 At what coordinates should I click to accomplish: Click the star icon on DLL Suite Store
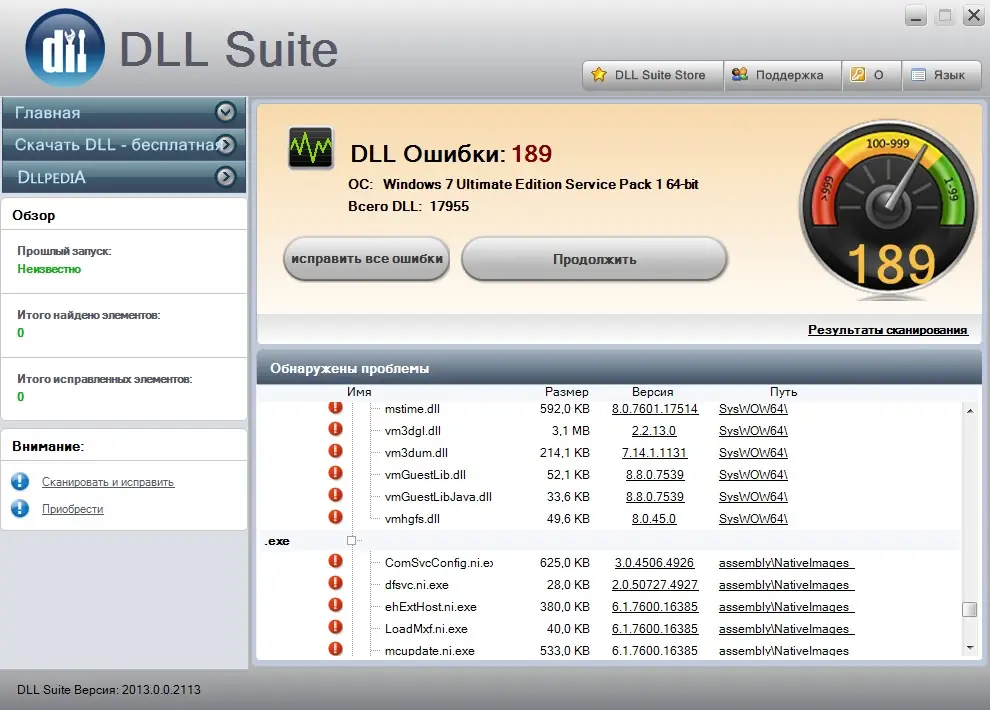(599, 74)
